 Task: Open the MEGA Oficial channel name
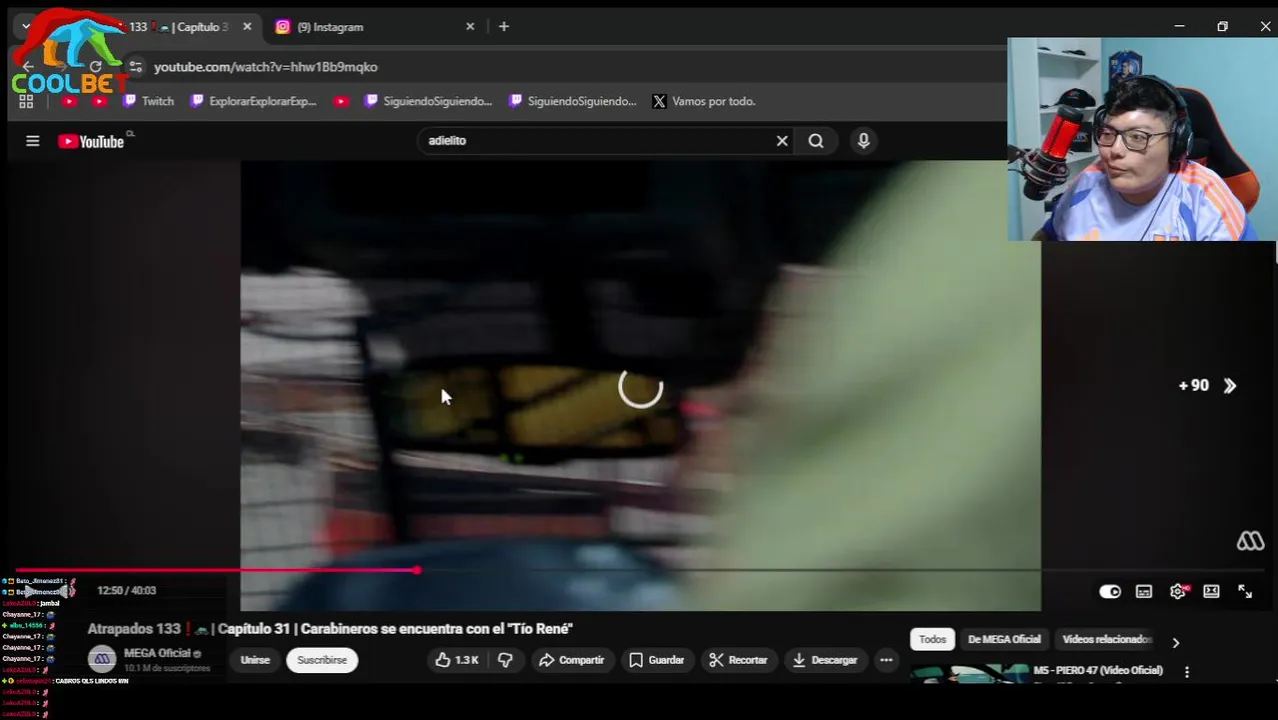(157, 653)
